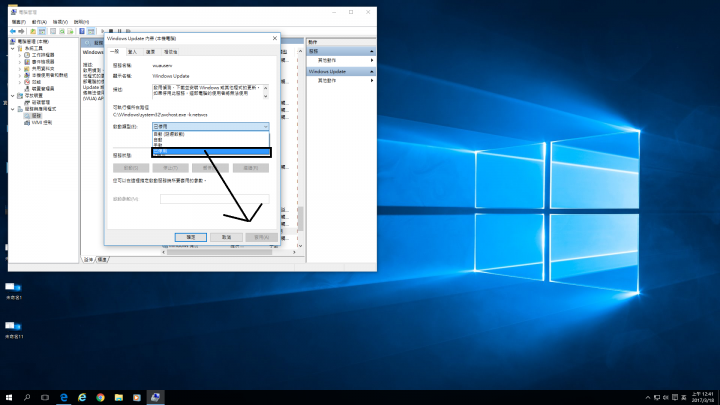Click the Refresh toolbar icon with green arrows
Viewport: 720px width, 405px height.
point(62,31)
